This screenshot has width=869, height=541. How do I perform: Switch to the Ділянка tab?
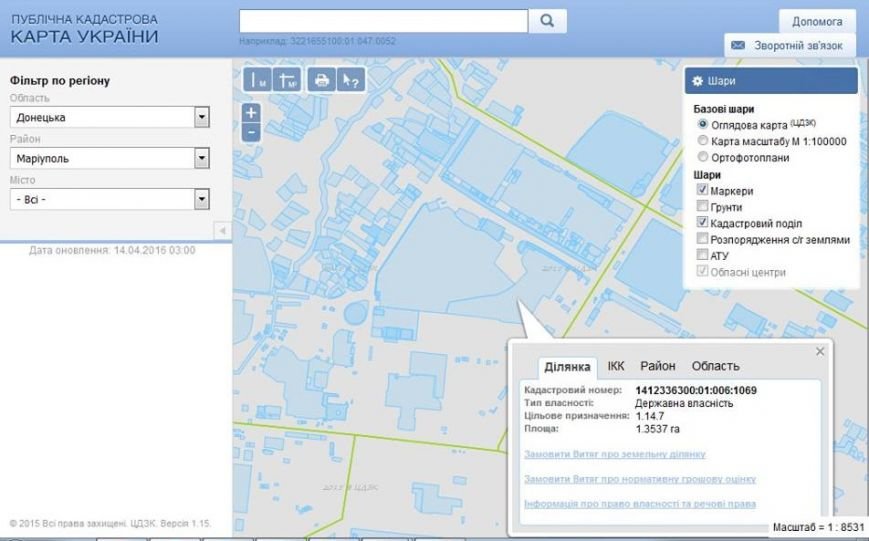pos(567,367)
